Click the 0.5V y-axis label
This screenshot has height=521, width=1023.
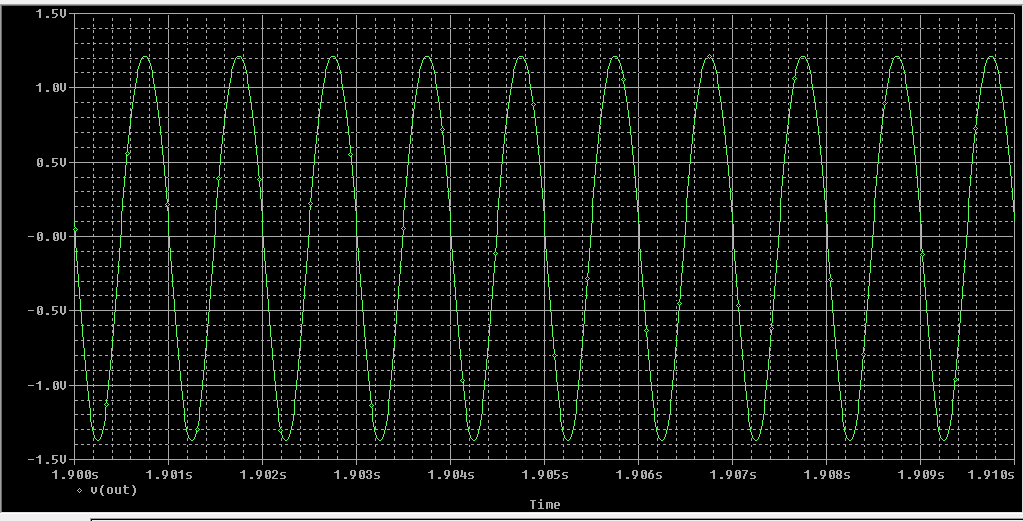click(x=50, y=162)
